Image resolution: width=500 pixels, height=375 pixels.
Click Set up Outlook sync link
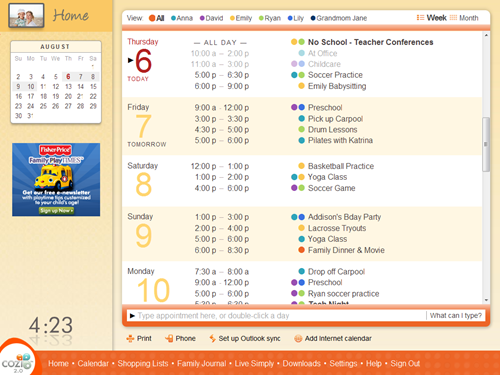coord(249,339)
